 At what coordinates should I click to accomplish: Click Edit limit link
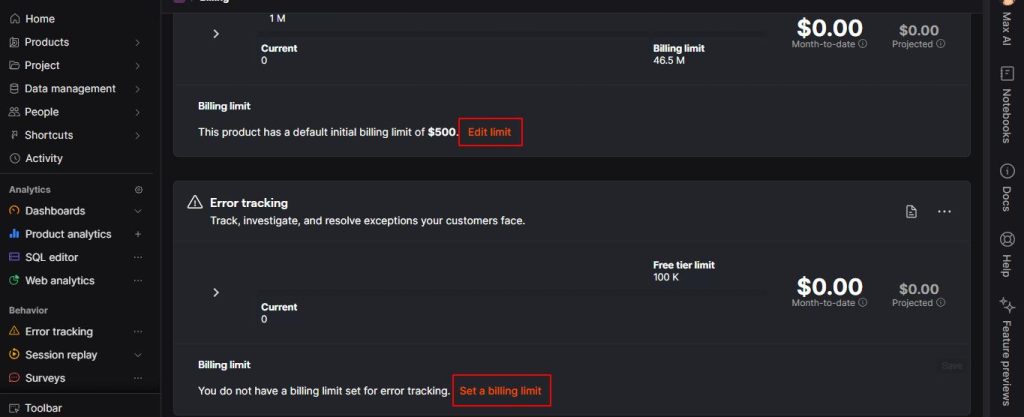tap(490, 132)
